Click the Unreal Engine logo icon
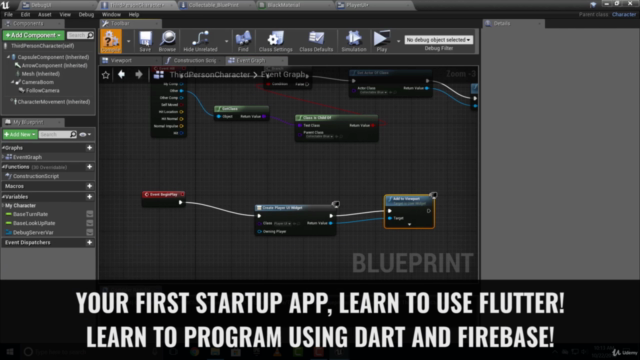Screen dimensions: 640x360 (5, 5)
